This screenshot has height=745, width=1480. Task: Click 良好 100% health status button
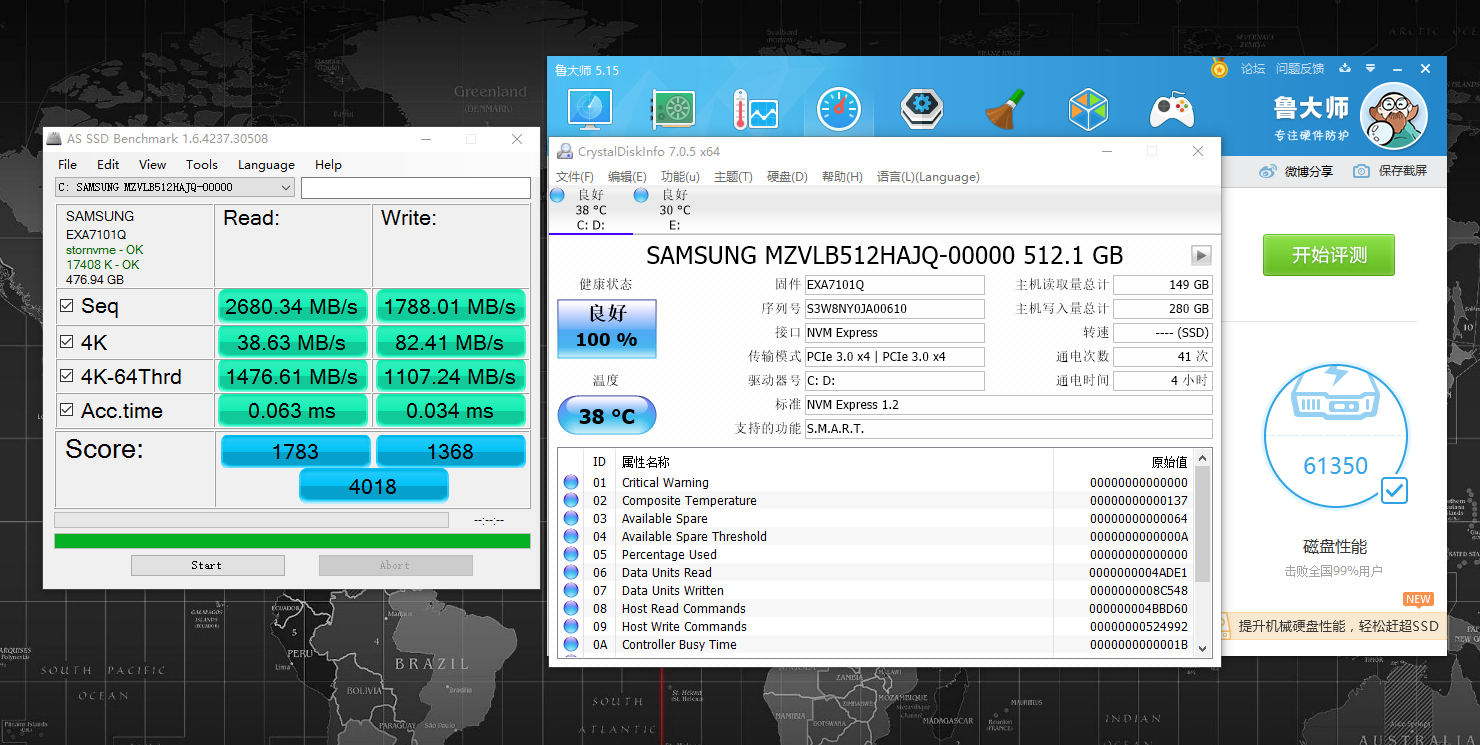[606, 328]
